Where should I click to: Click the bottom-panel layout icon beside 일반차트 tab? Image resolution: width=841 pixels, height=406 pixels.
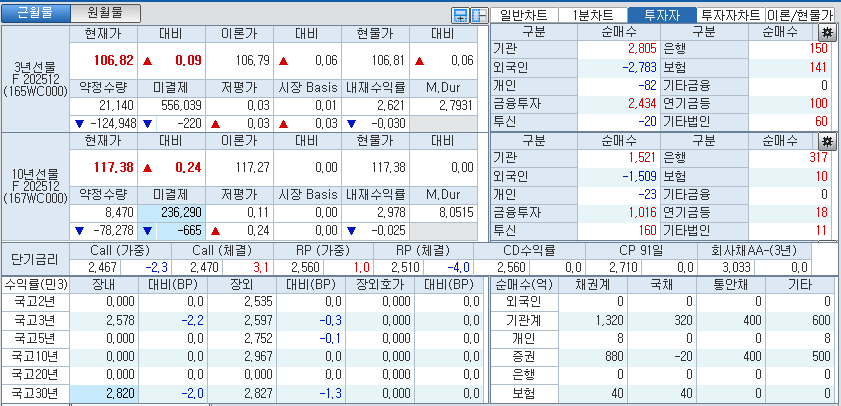point(460,16)
